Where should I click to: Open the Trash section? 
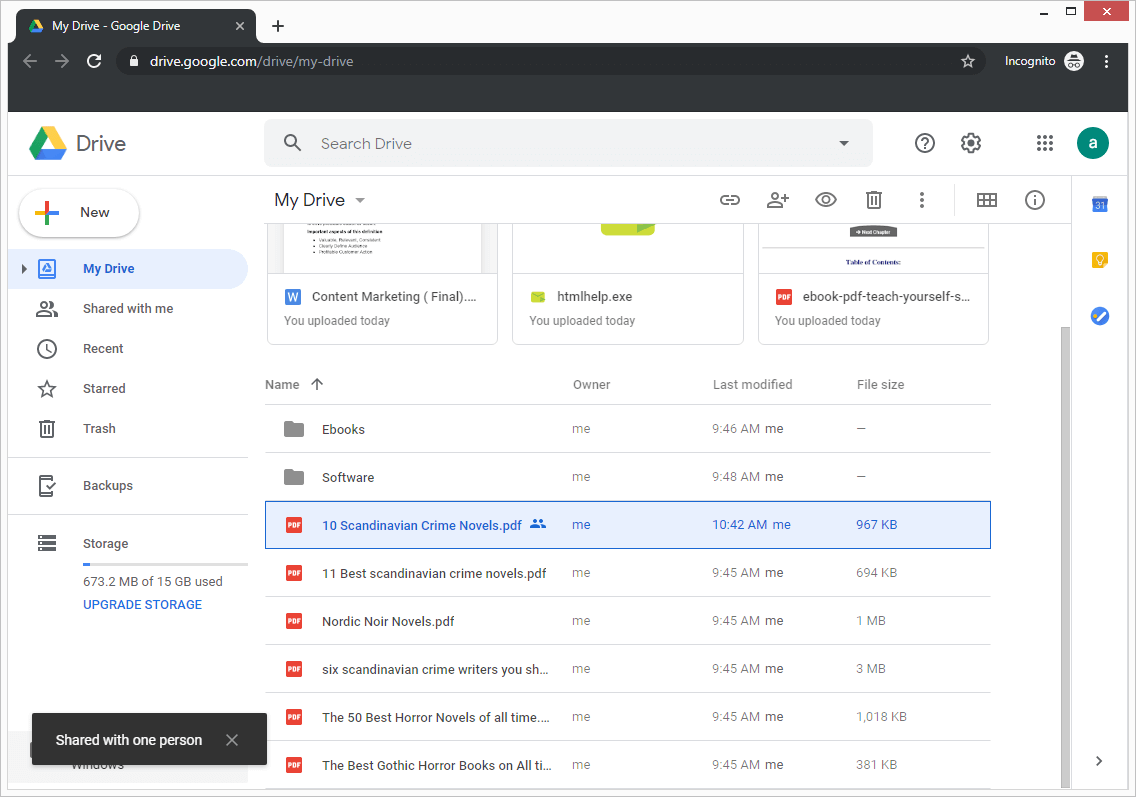click(128, 428)
